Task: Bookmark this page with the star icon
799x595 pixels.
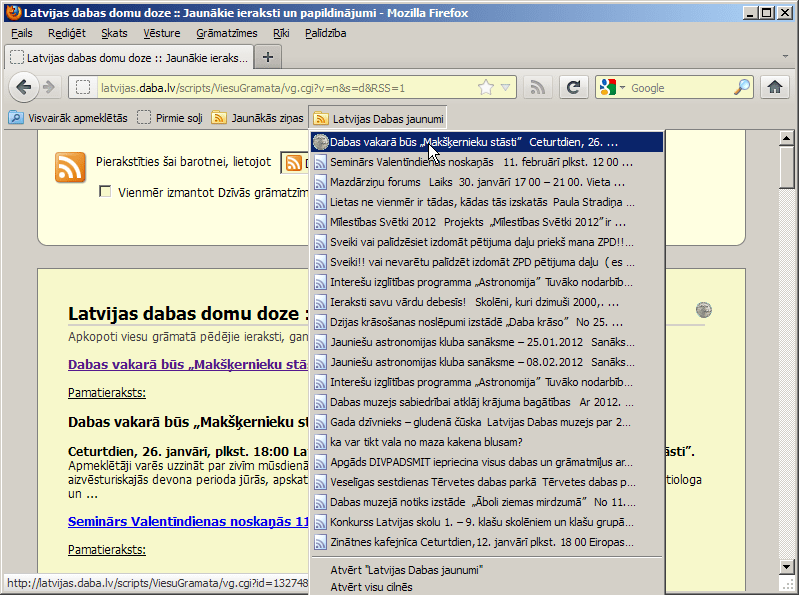Action: coord(486,88)
